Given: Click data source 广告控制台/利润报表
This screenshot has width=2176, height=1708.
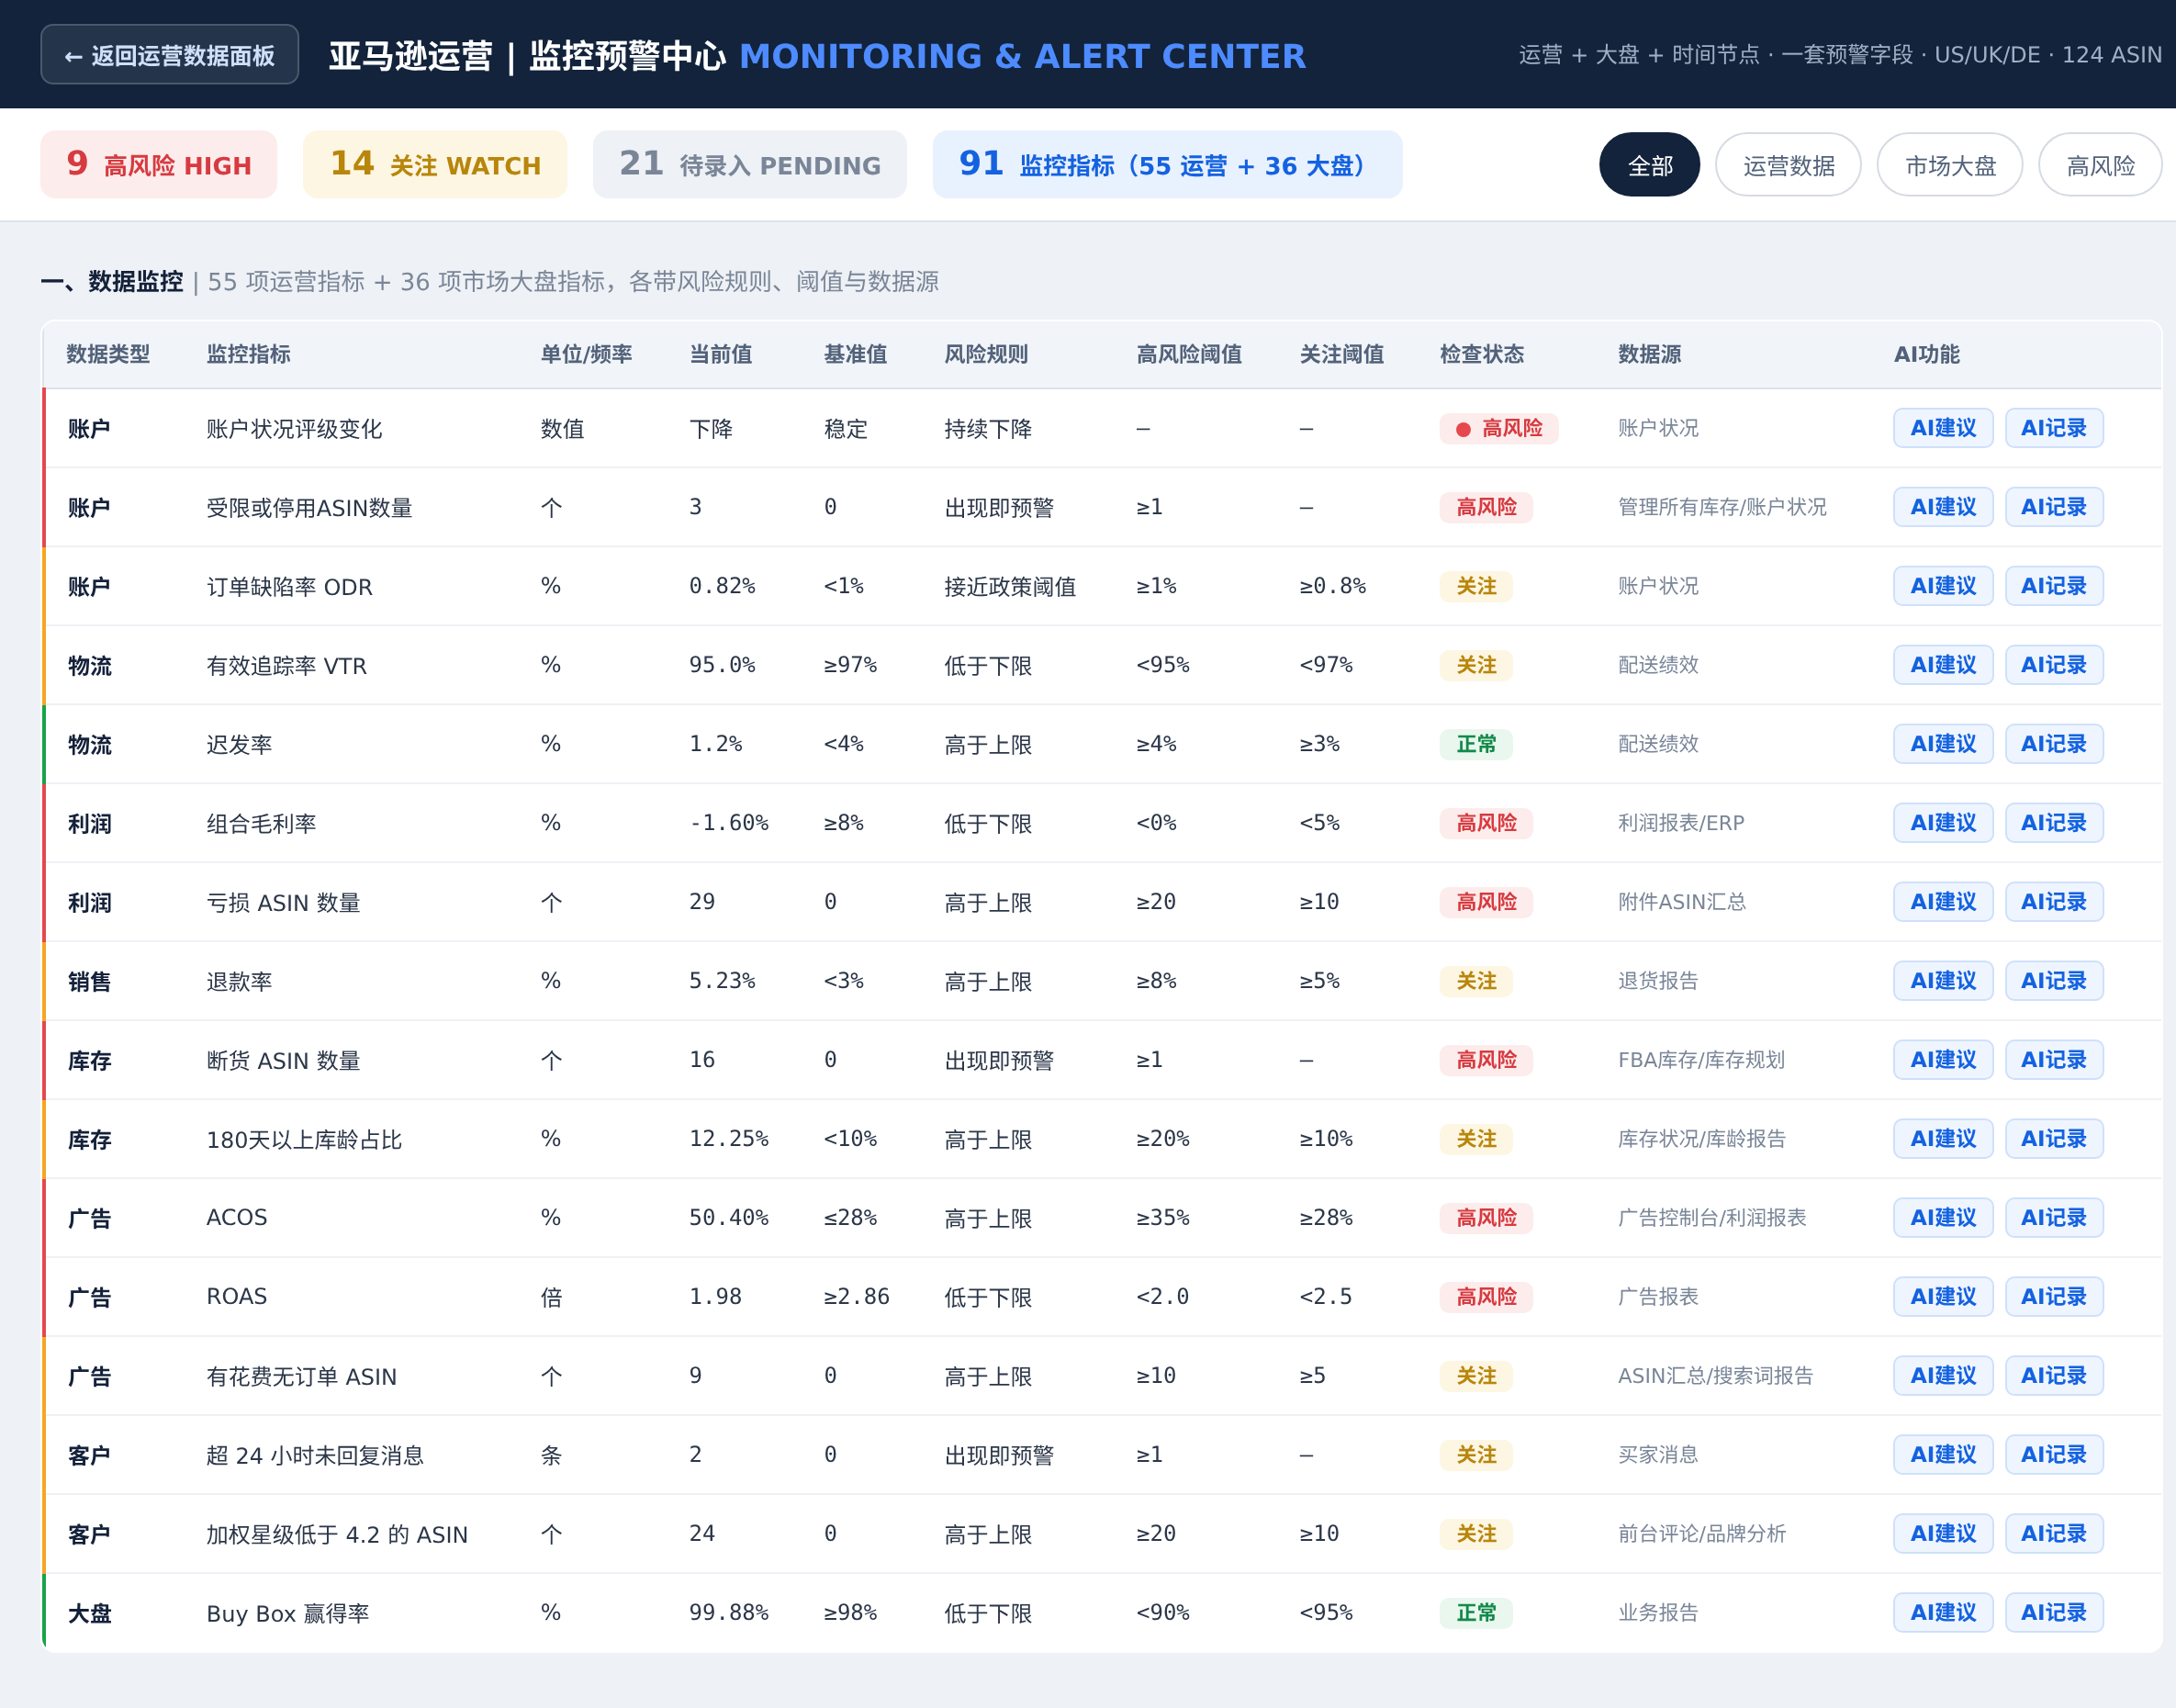Looking at the screenshot, I should click(1712, 1218).
